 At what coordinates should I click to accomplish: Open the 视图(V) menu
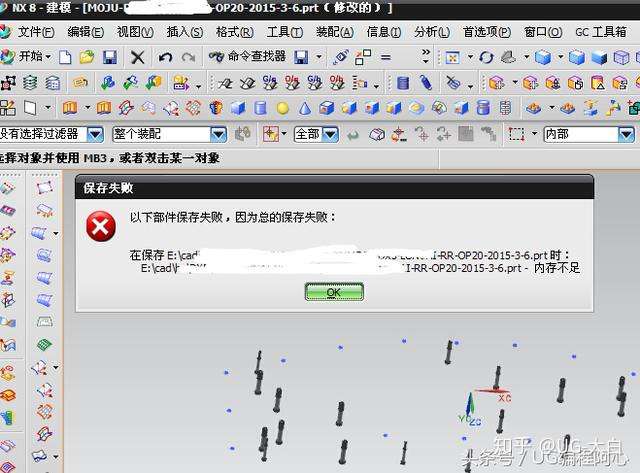pyautogui.click(x=135, y=32)
